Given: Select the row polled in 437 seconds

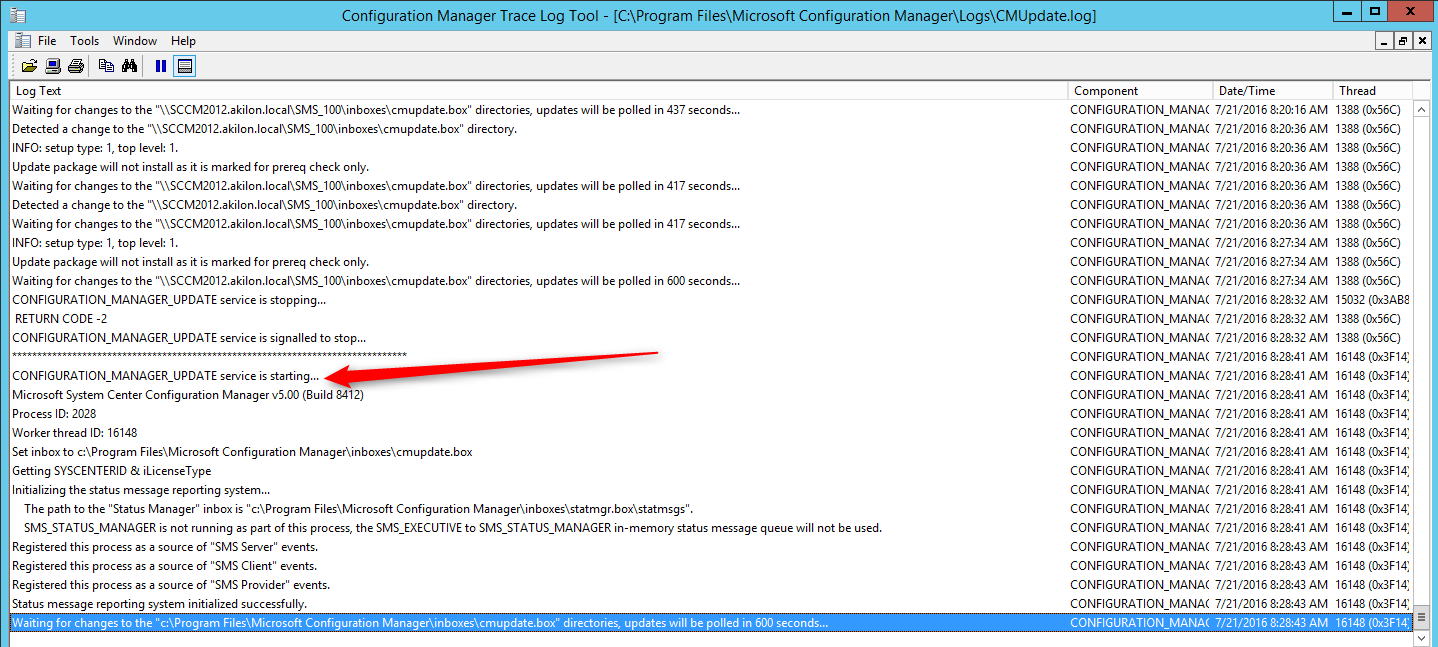Looking at the screenshot, I should [710, 110].
